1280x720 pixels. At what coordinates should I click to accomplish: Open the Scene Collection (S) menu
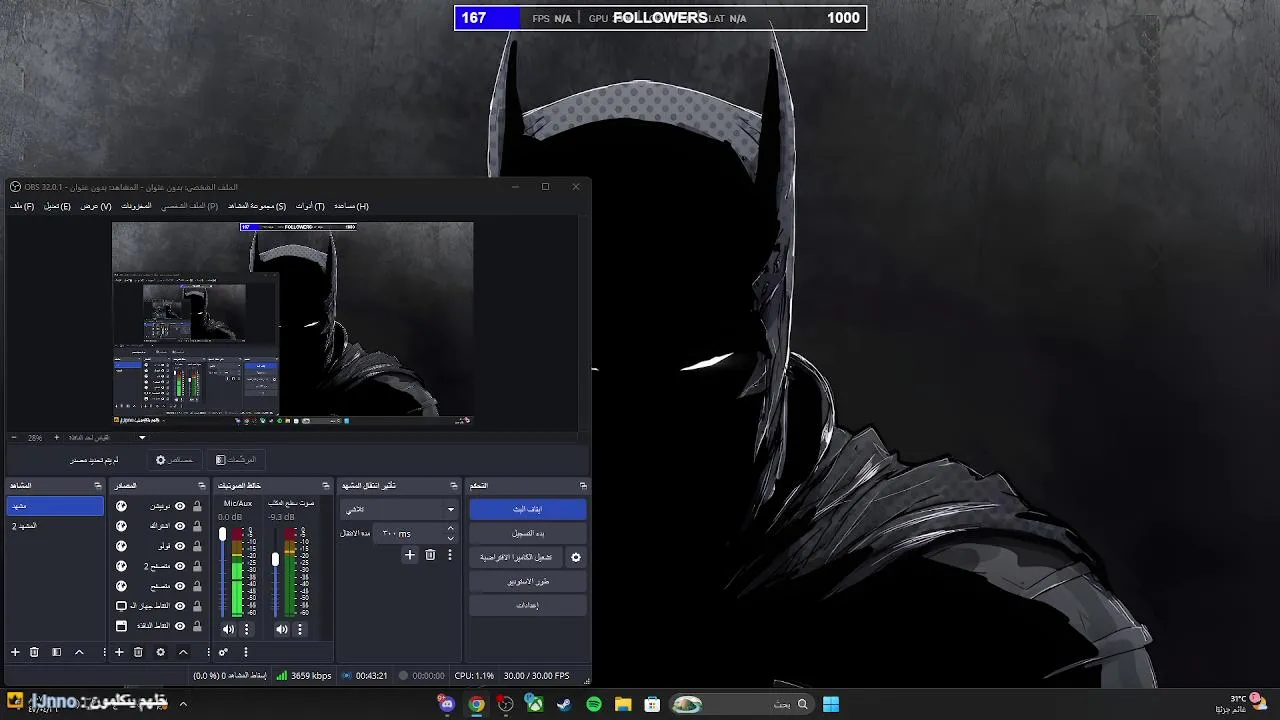[x=257, y=206]
